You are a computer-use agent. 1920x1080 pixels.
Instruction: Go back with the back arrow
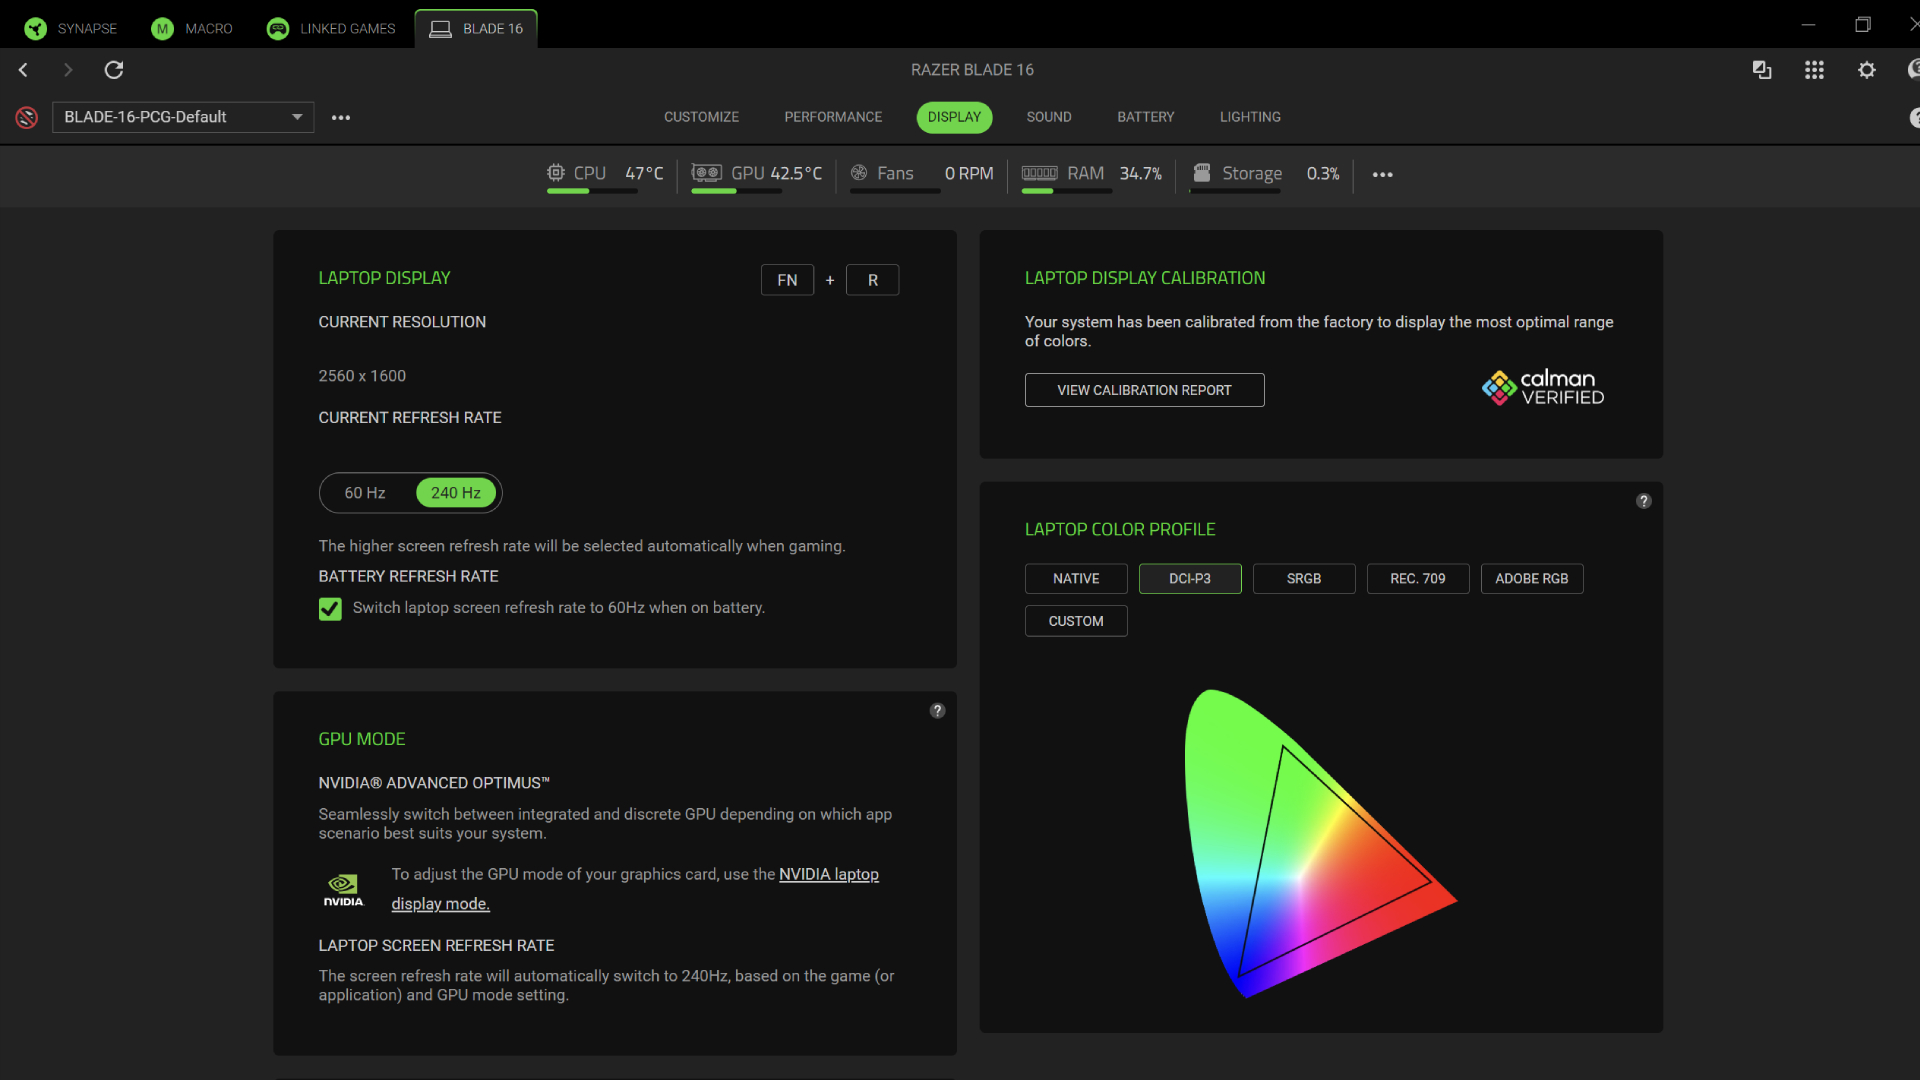click(x=23, y=70)
